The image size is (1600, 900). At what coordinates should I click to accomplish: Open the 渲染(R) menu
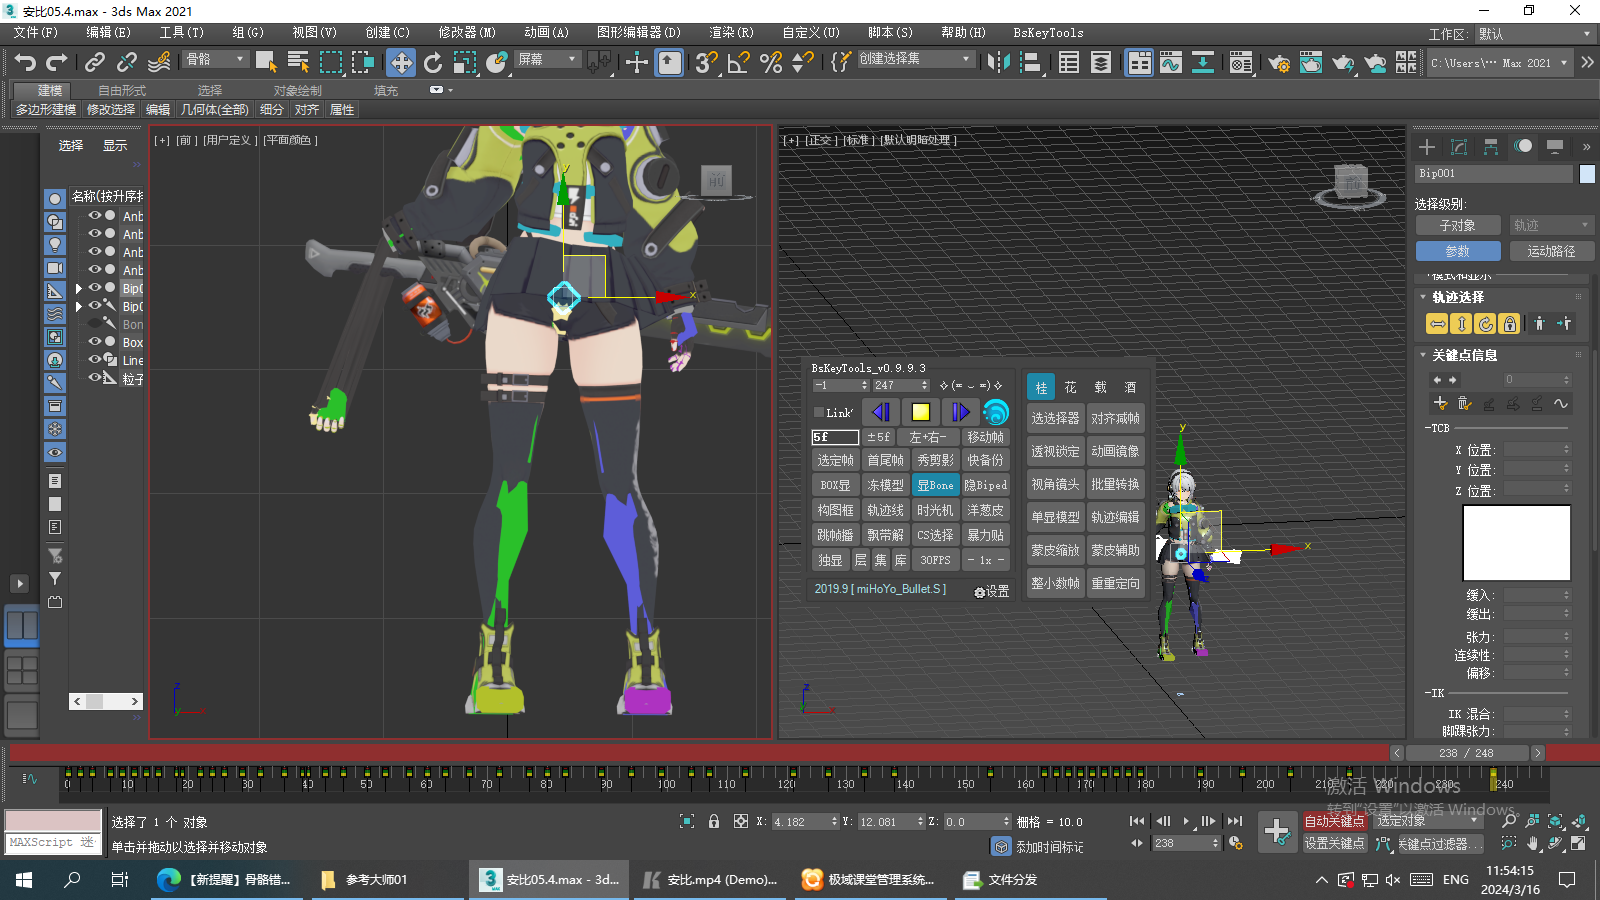731,33
